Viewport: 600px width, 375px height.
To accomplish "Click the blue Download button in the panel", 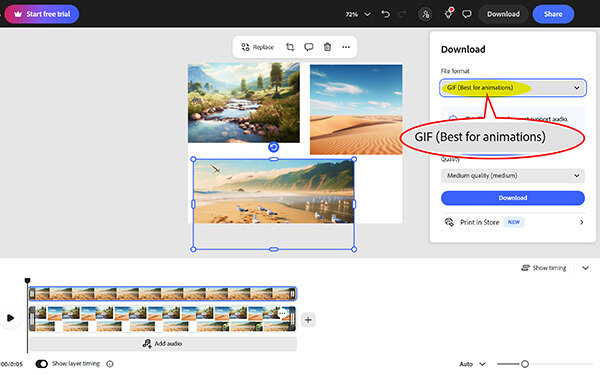I will click(513, 198).
